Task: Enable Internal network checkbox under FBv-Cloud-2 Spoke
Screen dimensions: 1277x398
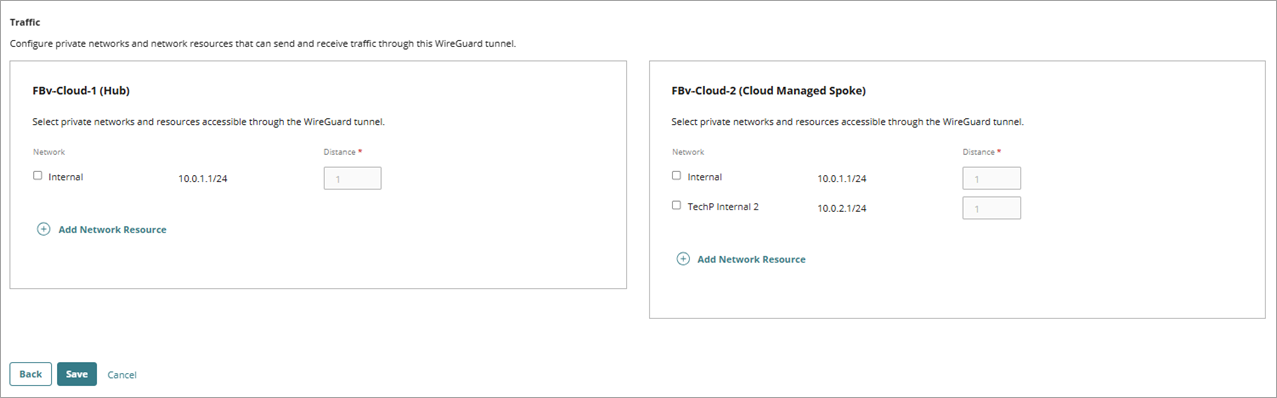Action: (x=676, y=176)
